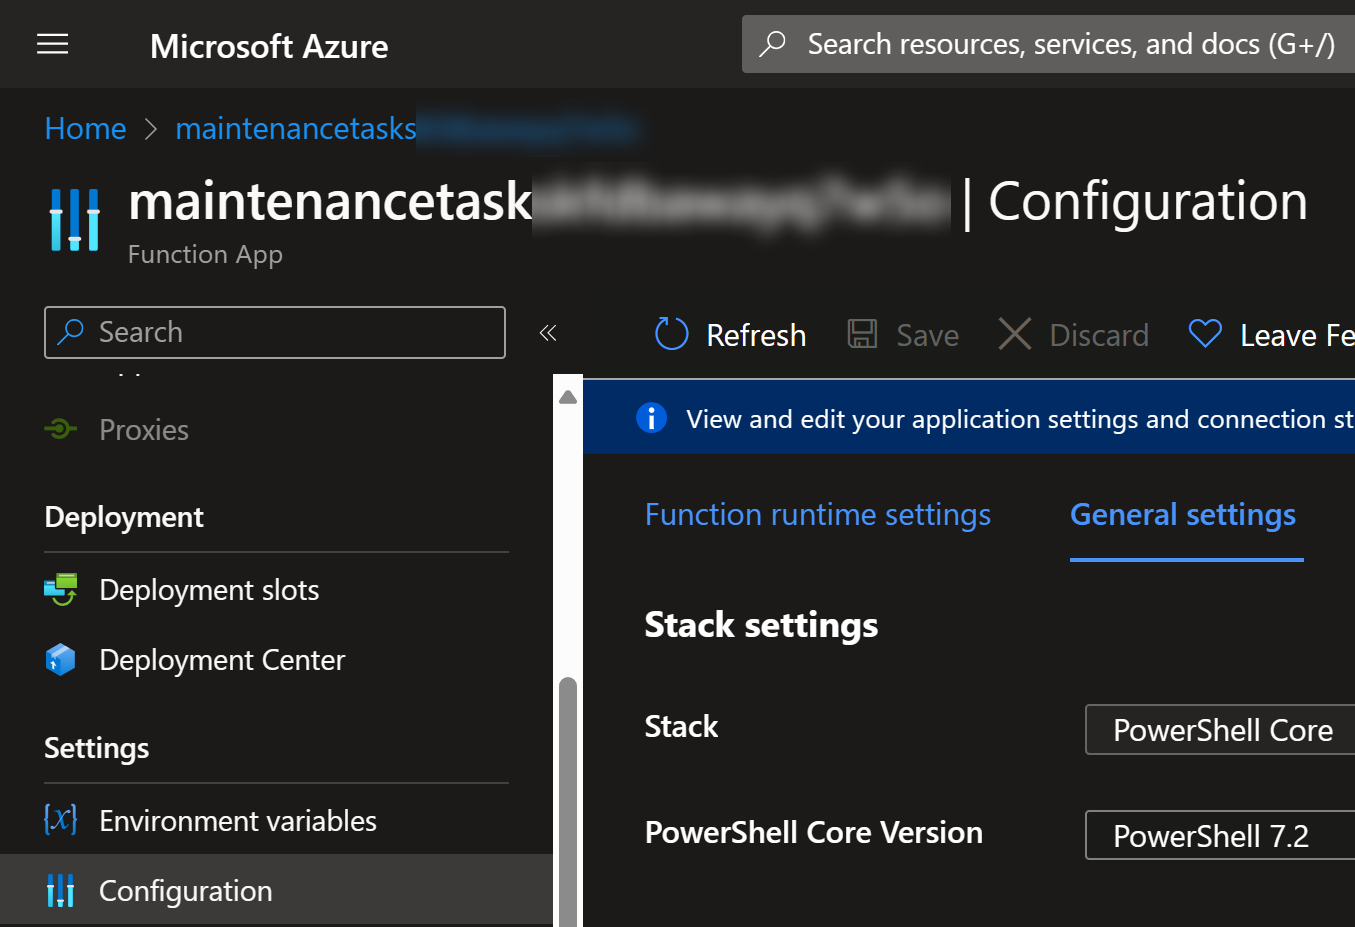Click the sidebar scrollbar up arrow
The height and width of the screenshot is (927, 1355).
[x=568, y=397]
